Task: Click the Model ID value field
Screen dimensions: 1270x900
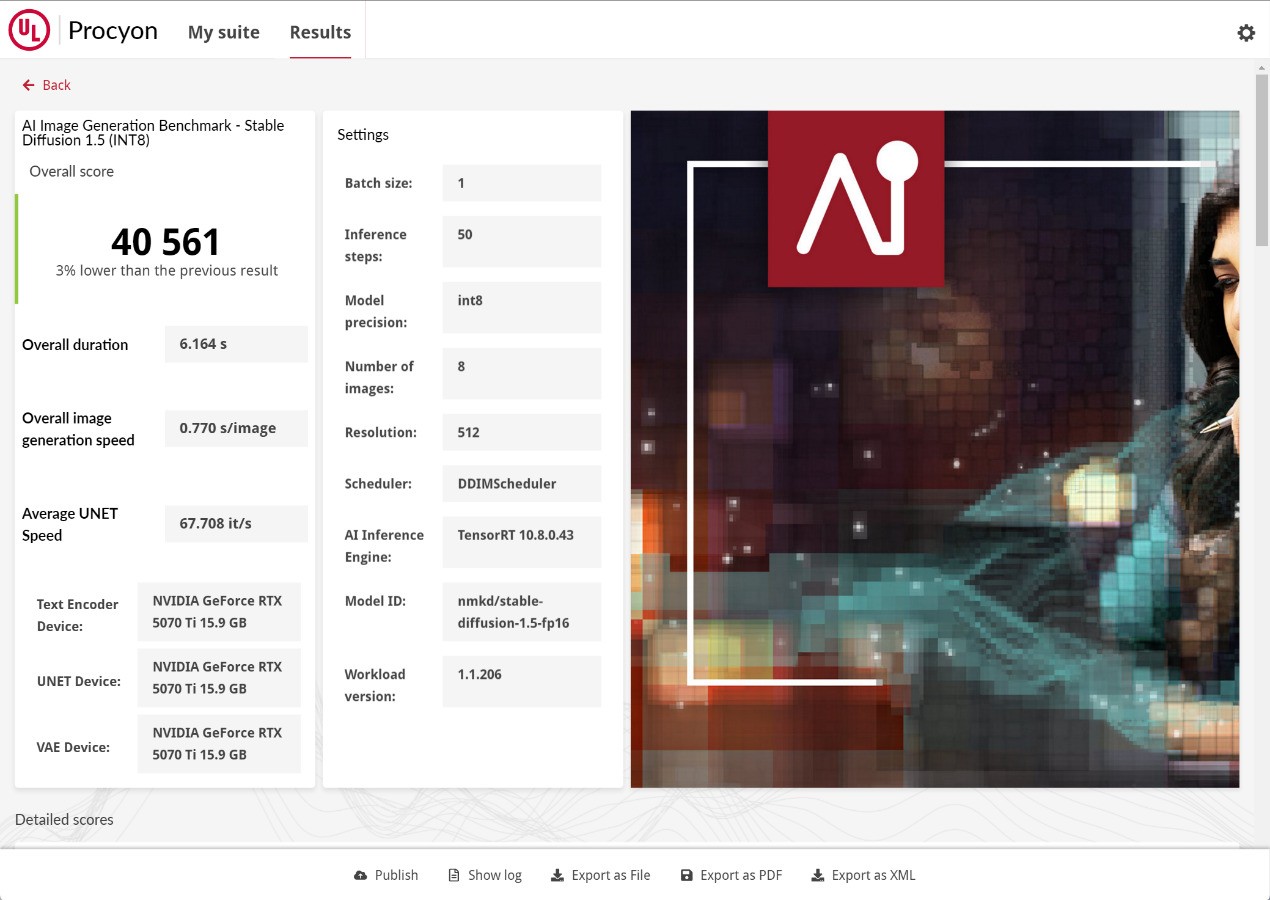Action: (521, 612)
